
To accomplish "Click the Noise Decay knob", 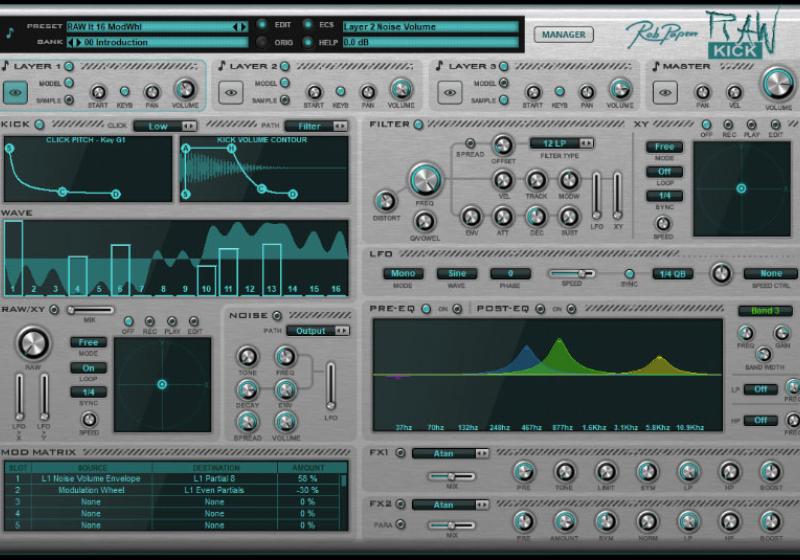I will pos(247,390).
